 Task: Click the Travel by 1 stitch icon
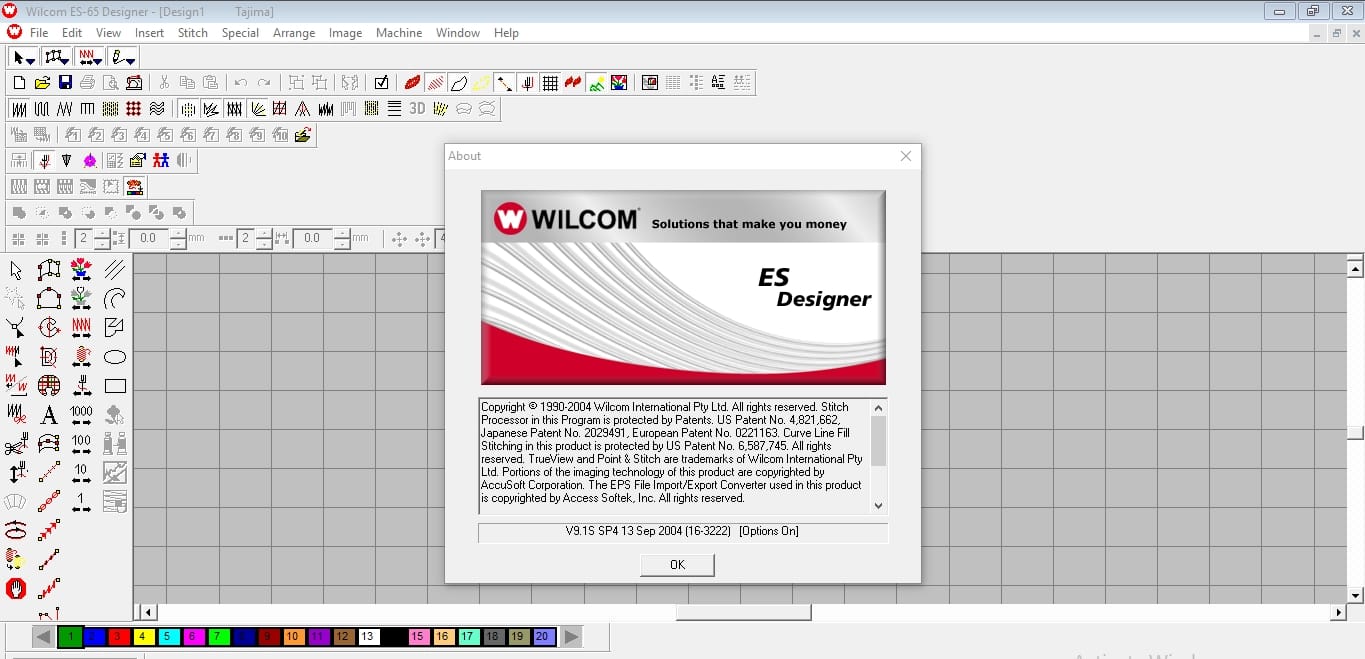(x=82, y=501)
